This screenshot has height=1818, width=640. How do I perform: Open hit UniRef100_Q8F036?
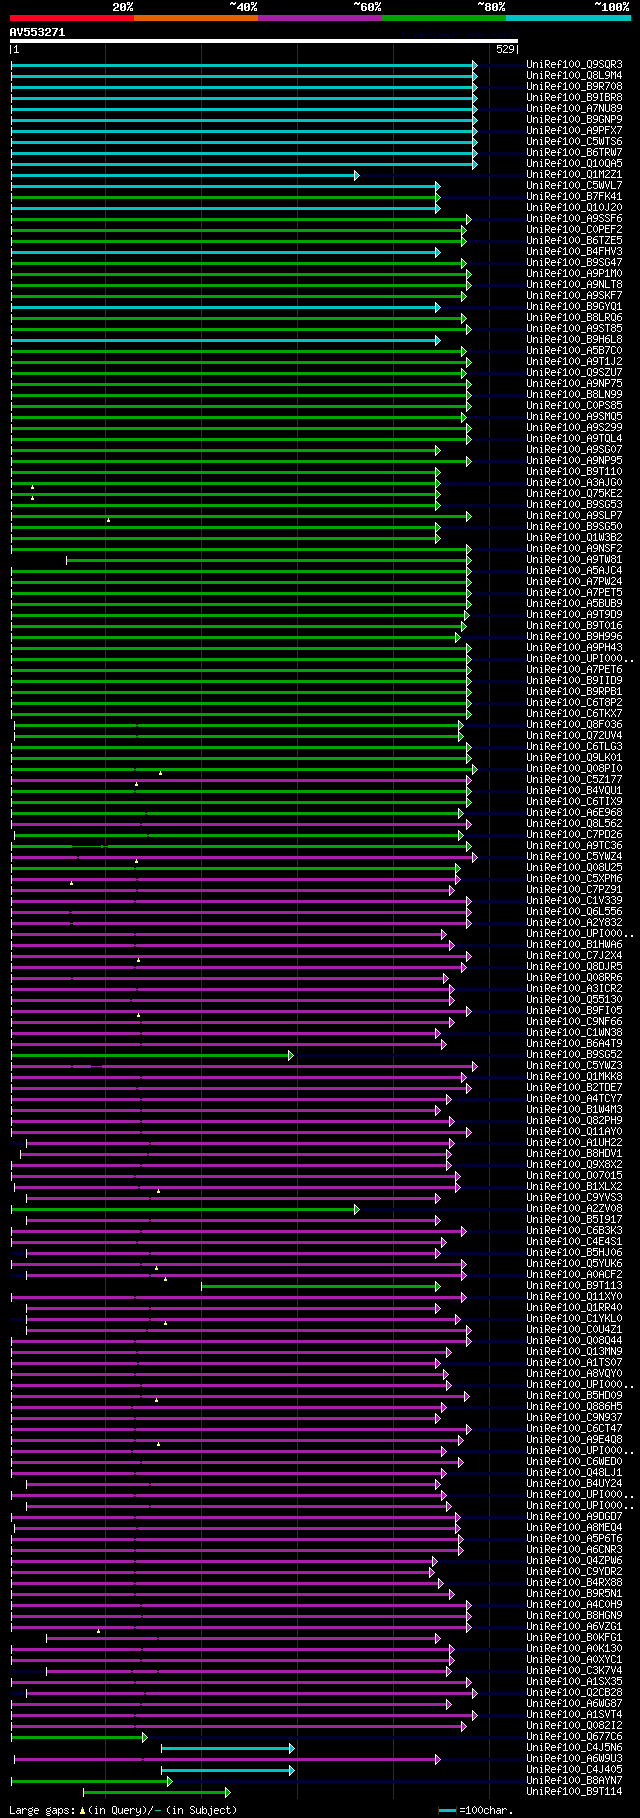click(574, 725)
